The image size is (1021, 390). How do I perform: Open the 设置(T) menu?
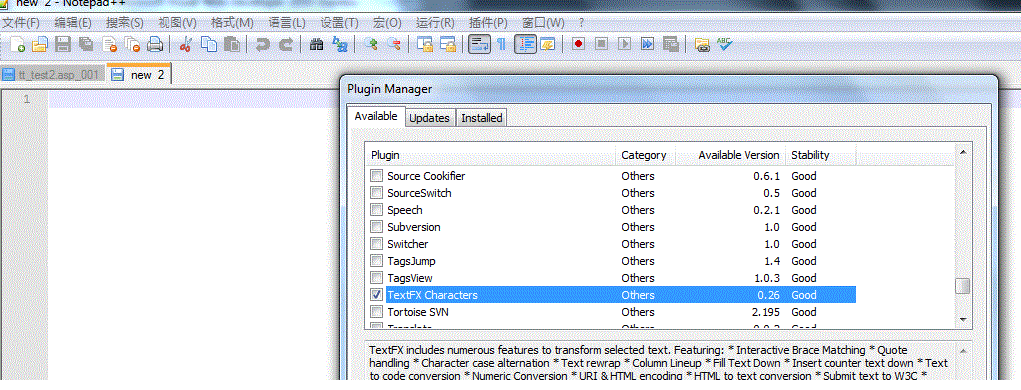click(x=339, y=22)
